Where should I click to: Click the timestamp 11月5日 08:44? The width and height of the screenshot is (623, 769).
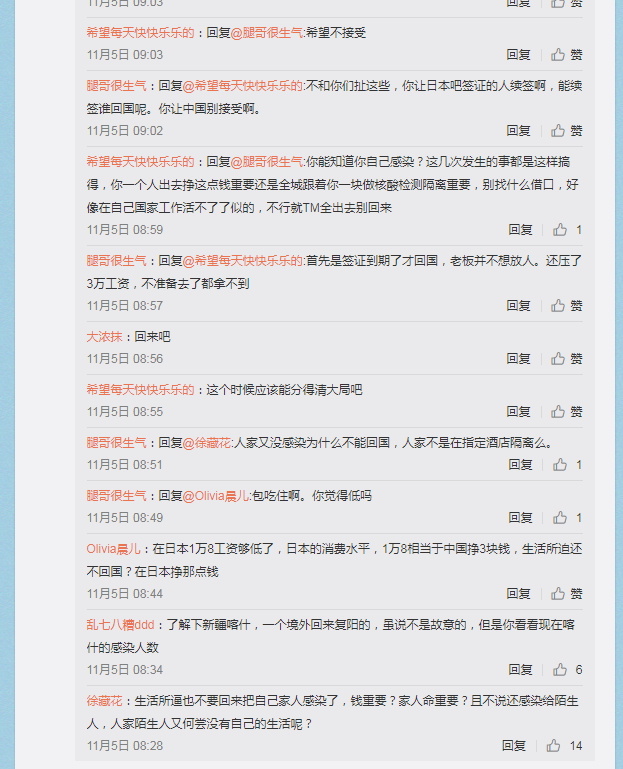(x=125, y=593)
